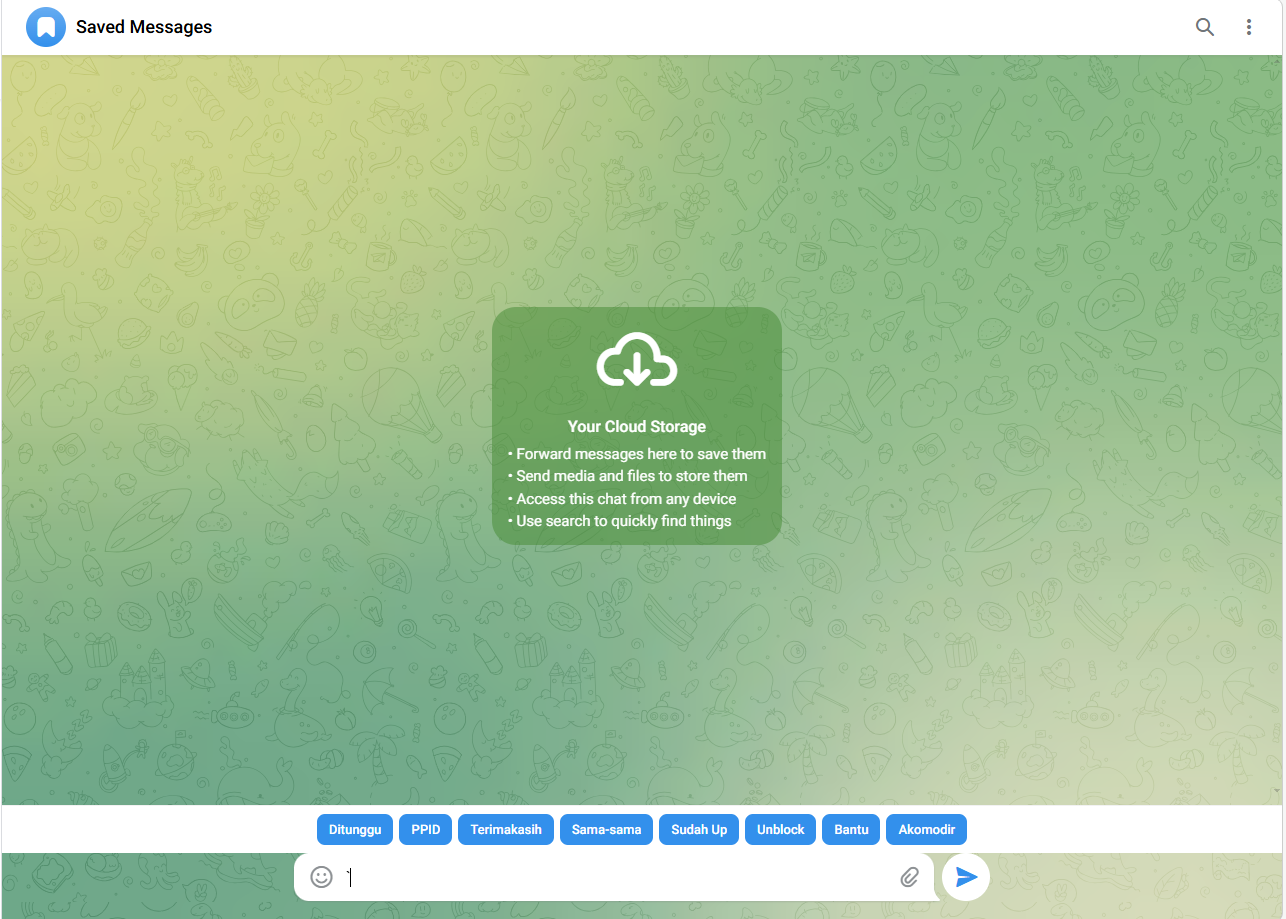The width and height of the screenshot is (1286, 919).
Task: Click the search magnifier icon
Action: pyautogui.click(x=1205, y=27)
